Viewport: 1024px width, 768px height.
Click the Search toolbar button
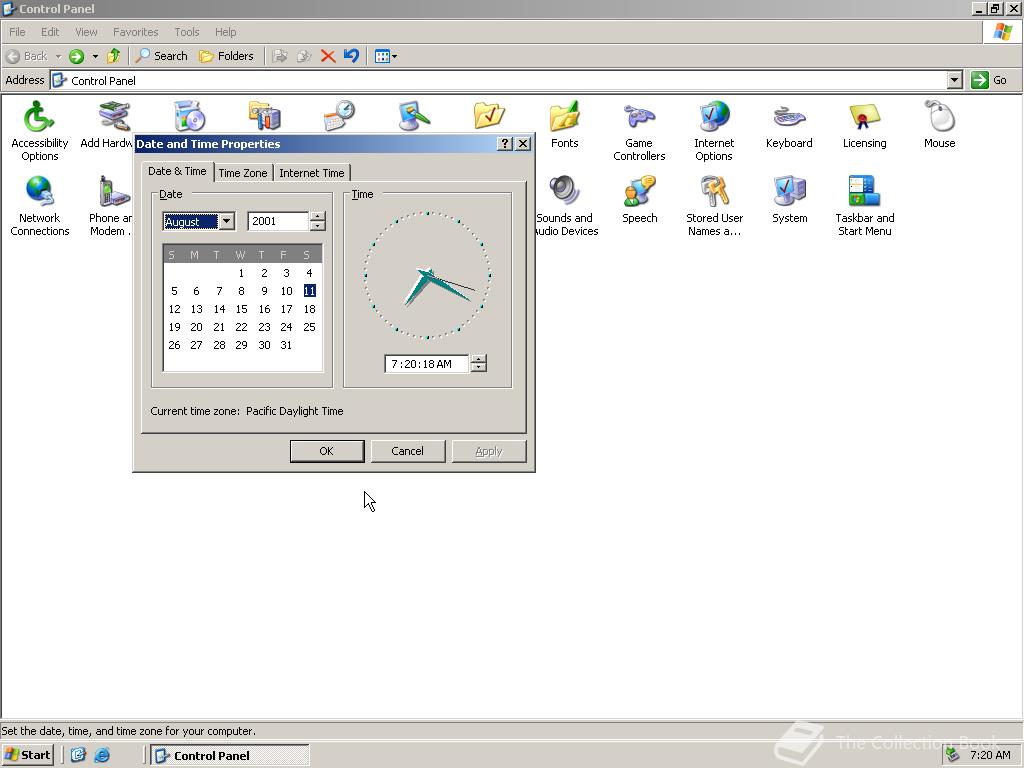click(161, 56)
